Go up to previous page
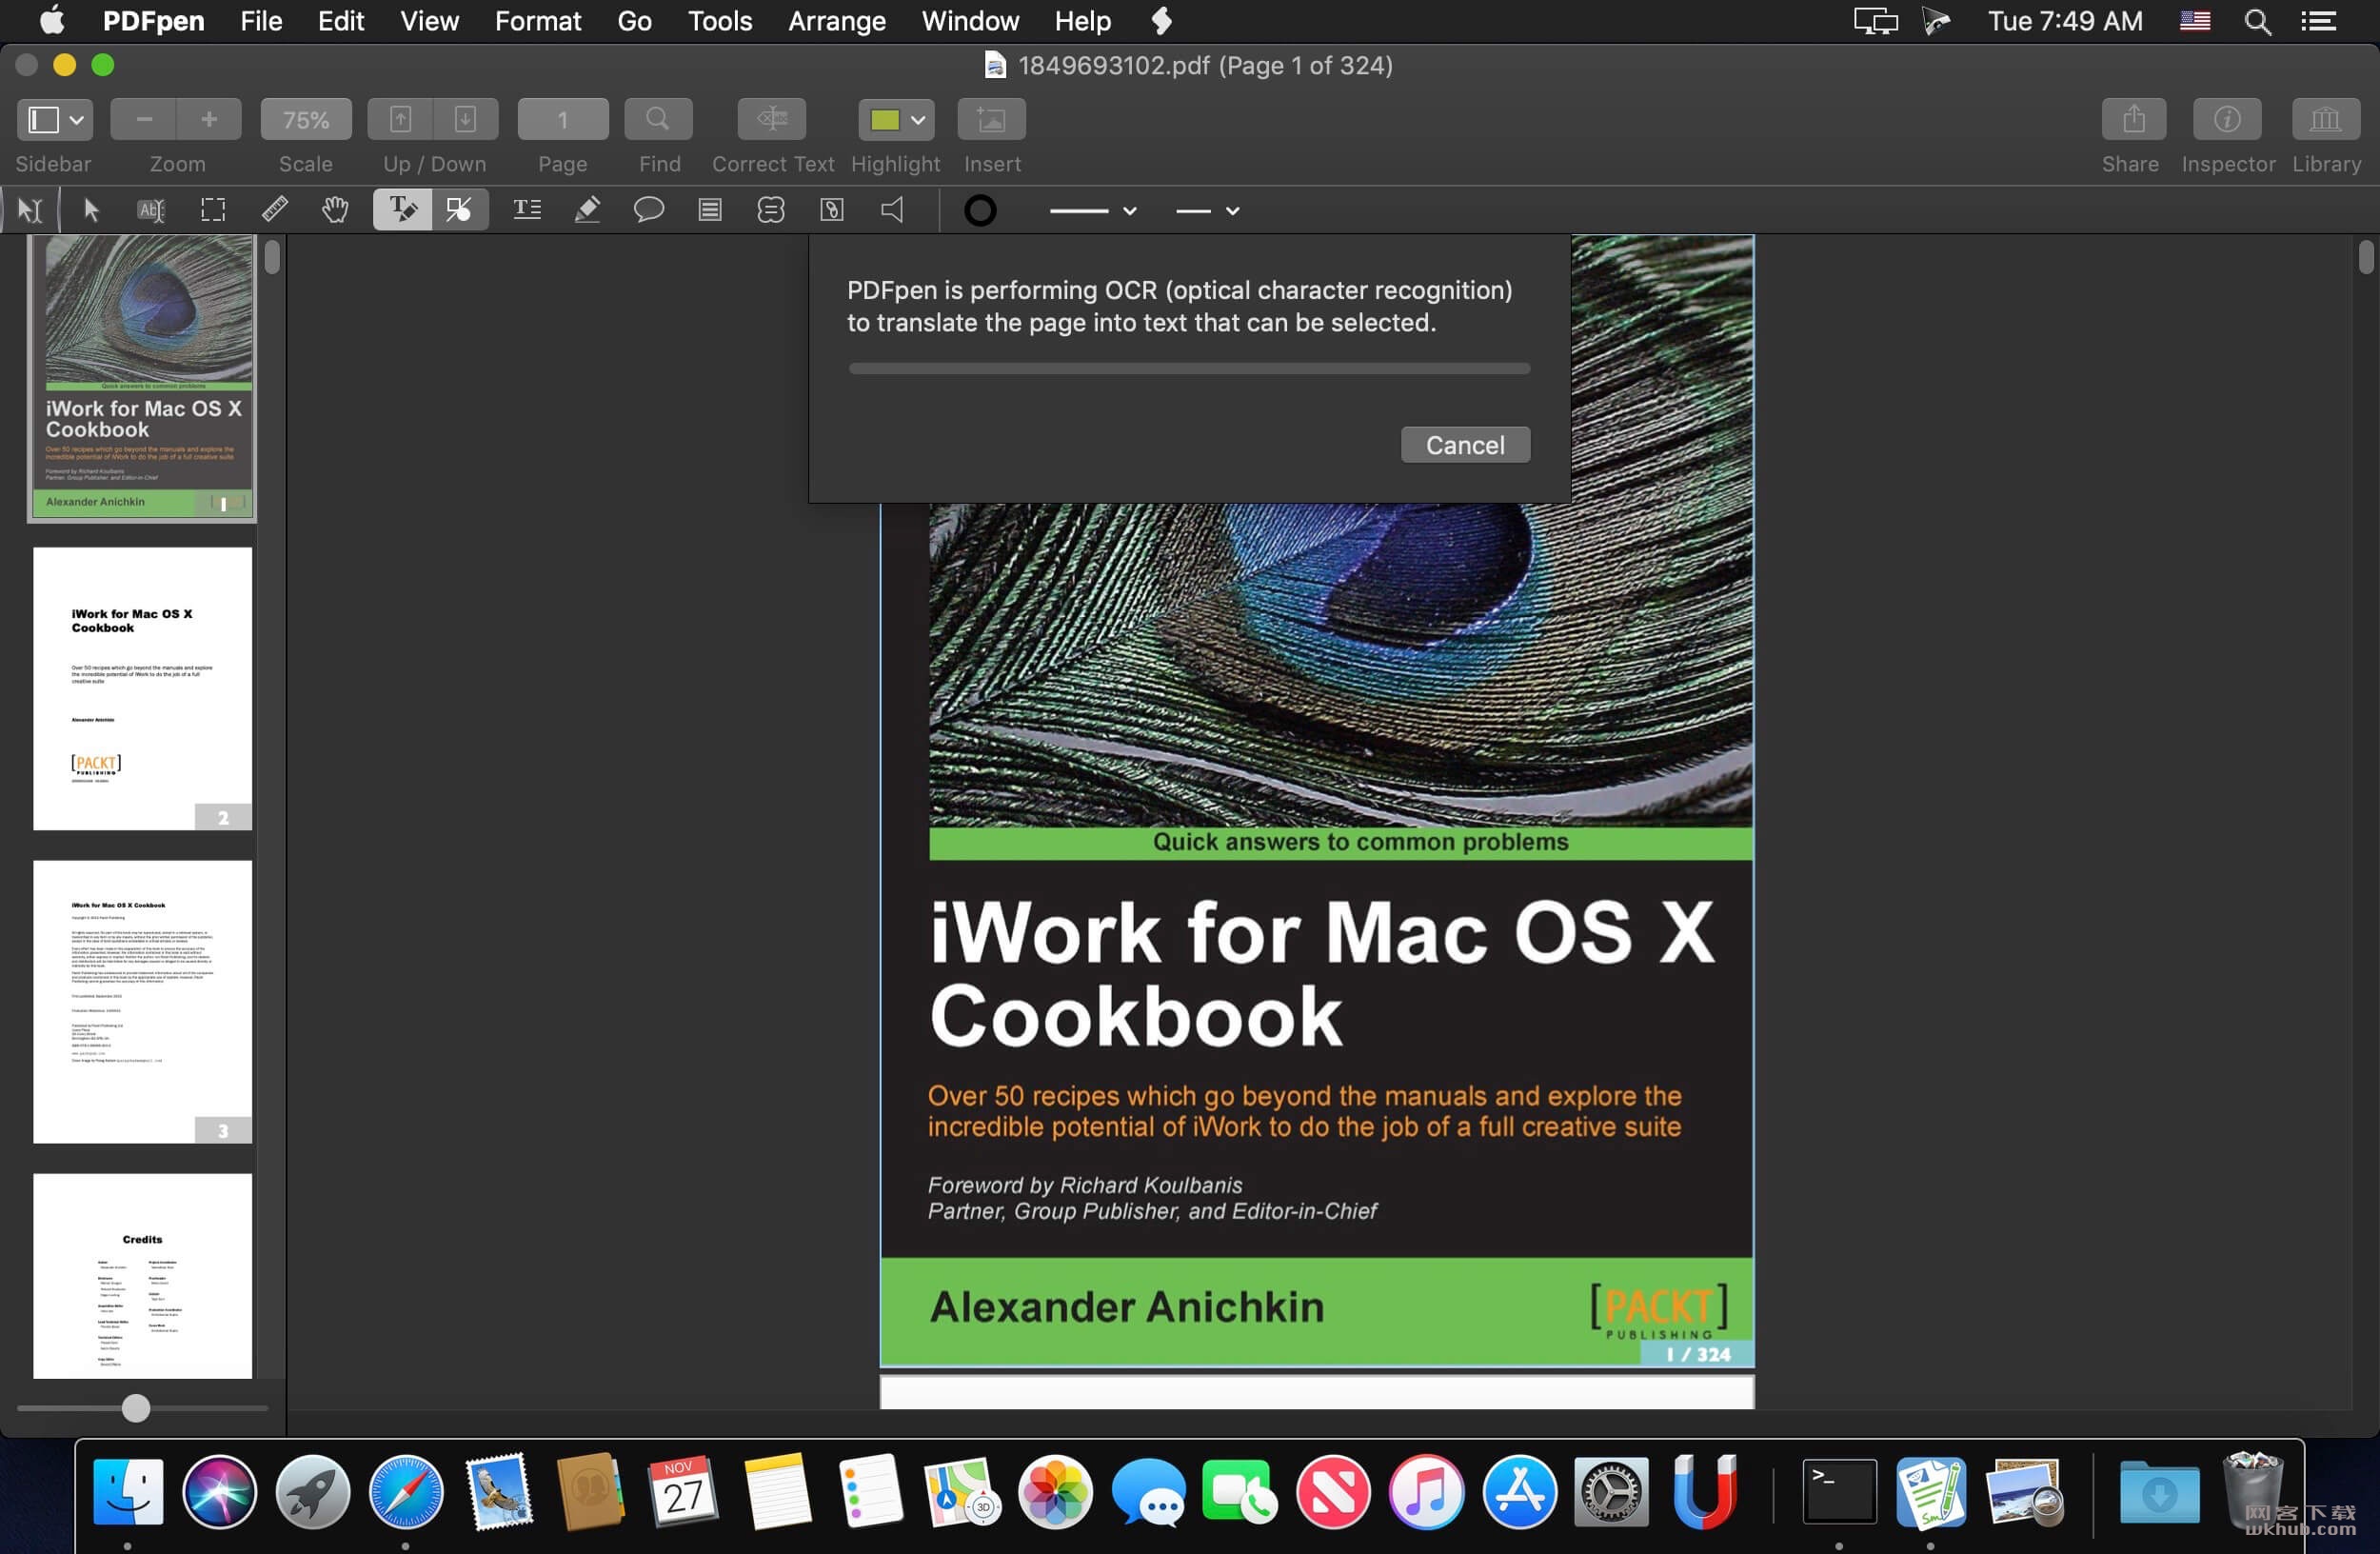The width and height of the screenshot is (2380, 1554). click(x=400, y=120)
